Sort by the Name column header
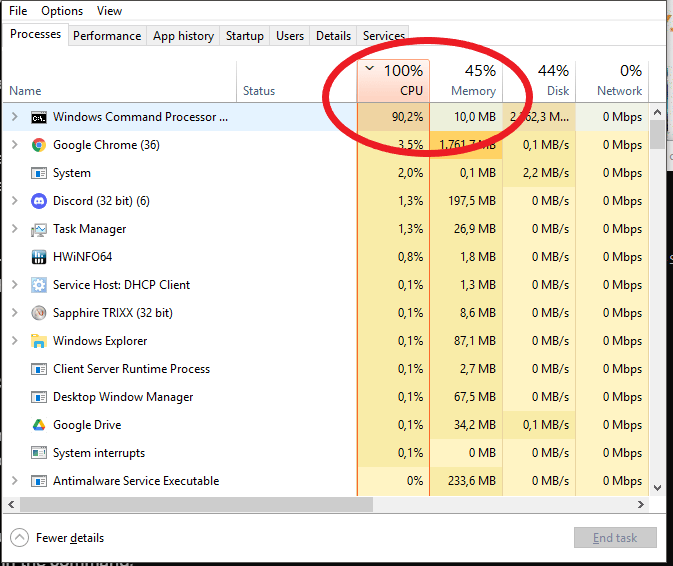This screenshot has width=673, height=566. click(x=119, y=82)
